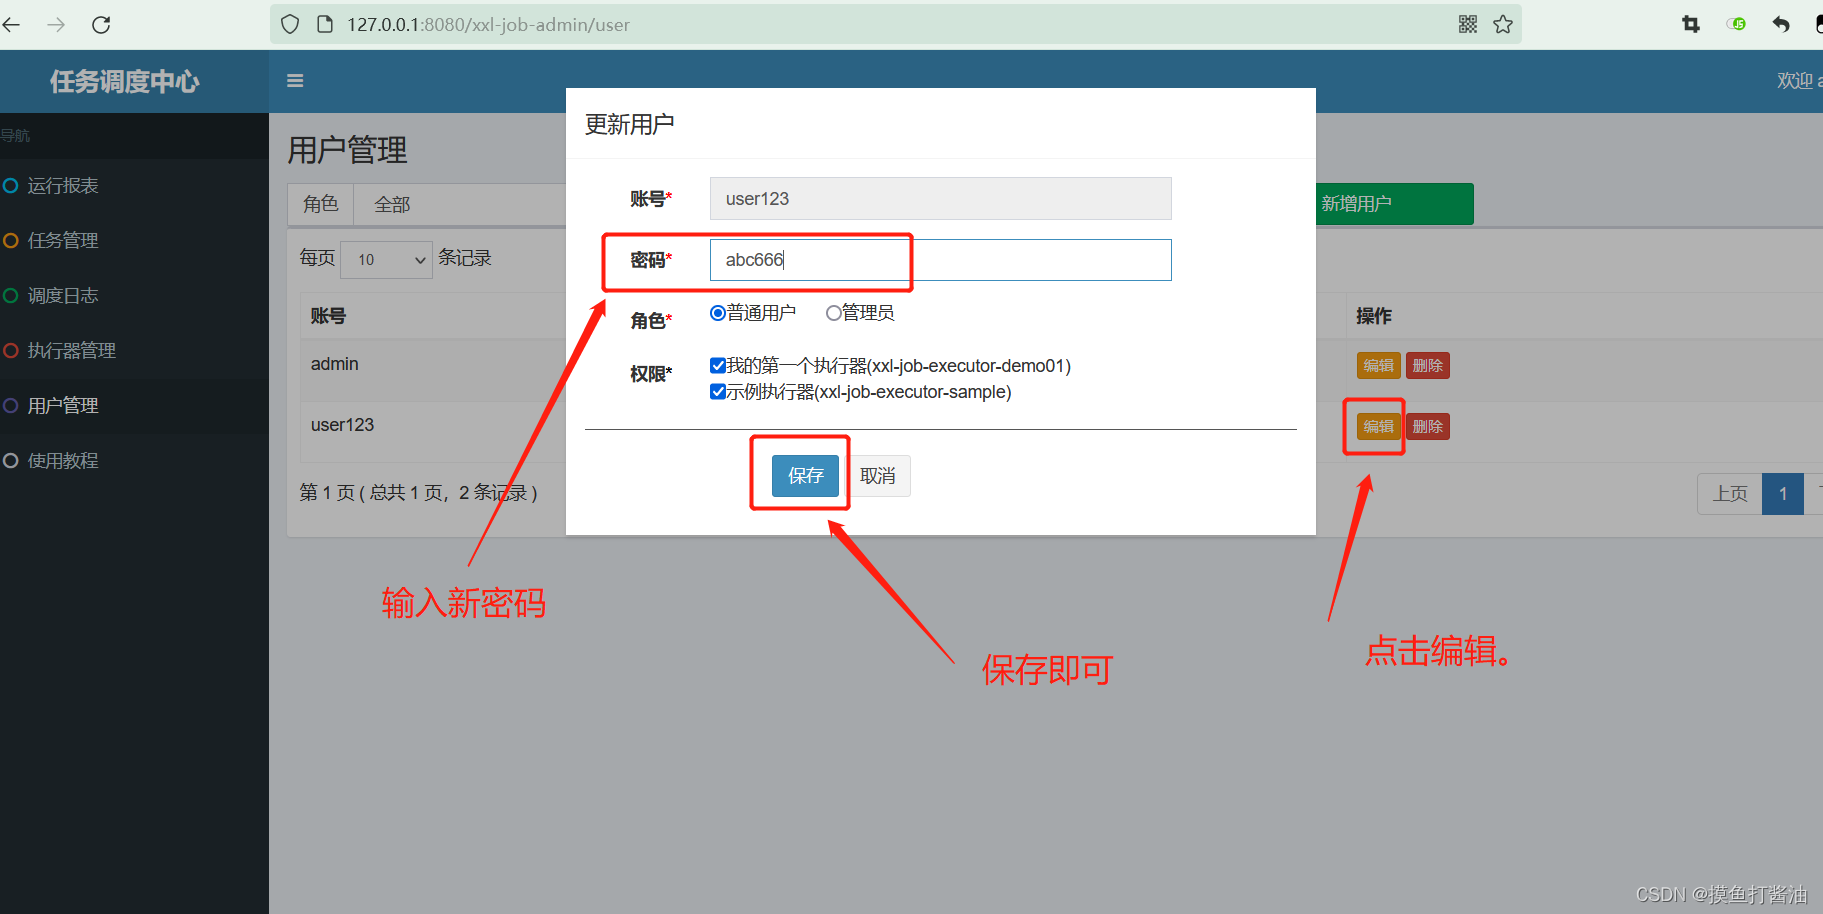Click the undo arrow icon in toolbar

pos(1781,24)
